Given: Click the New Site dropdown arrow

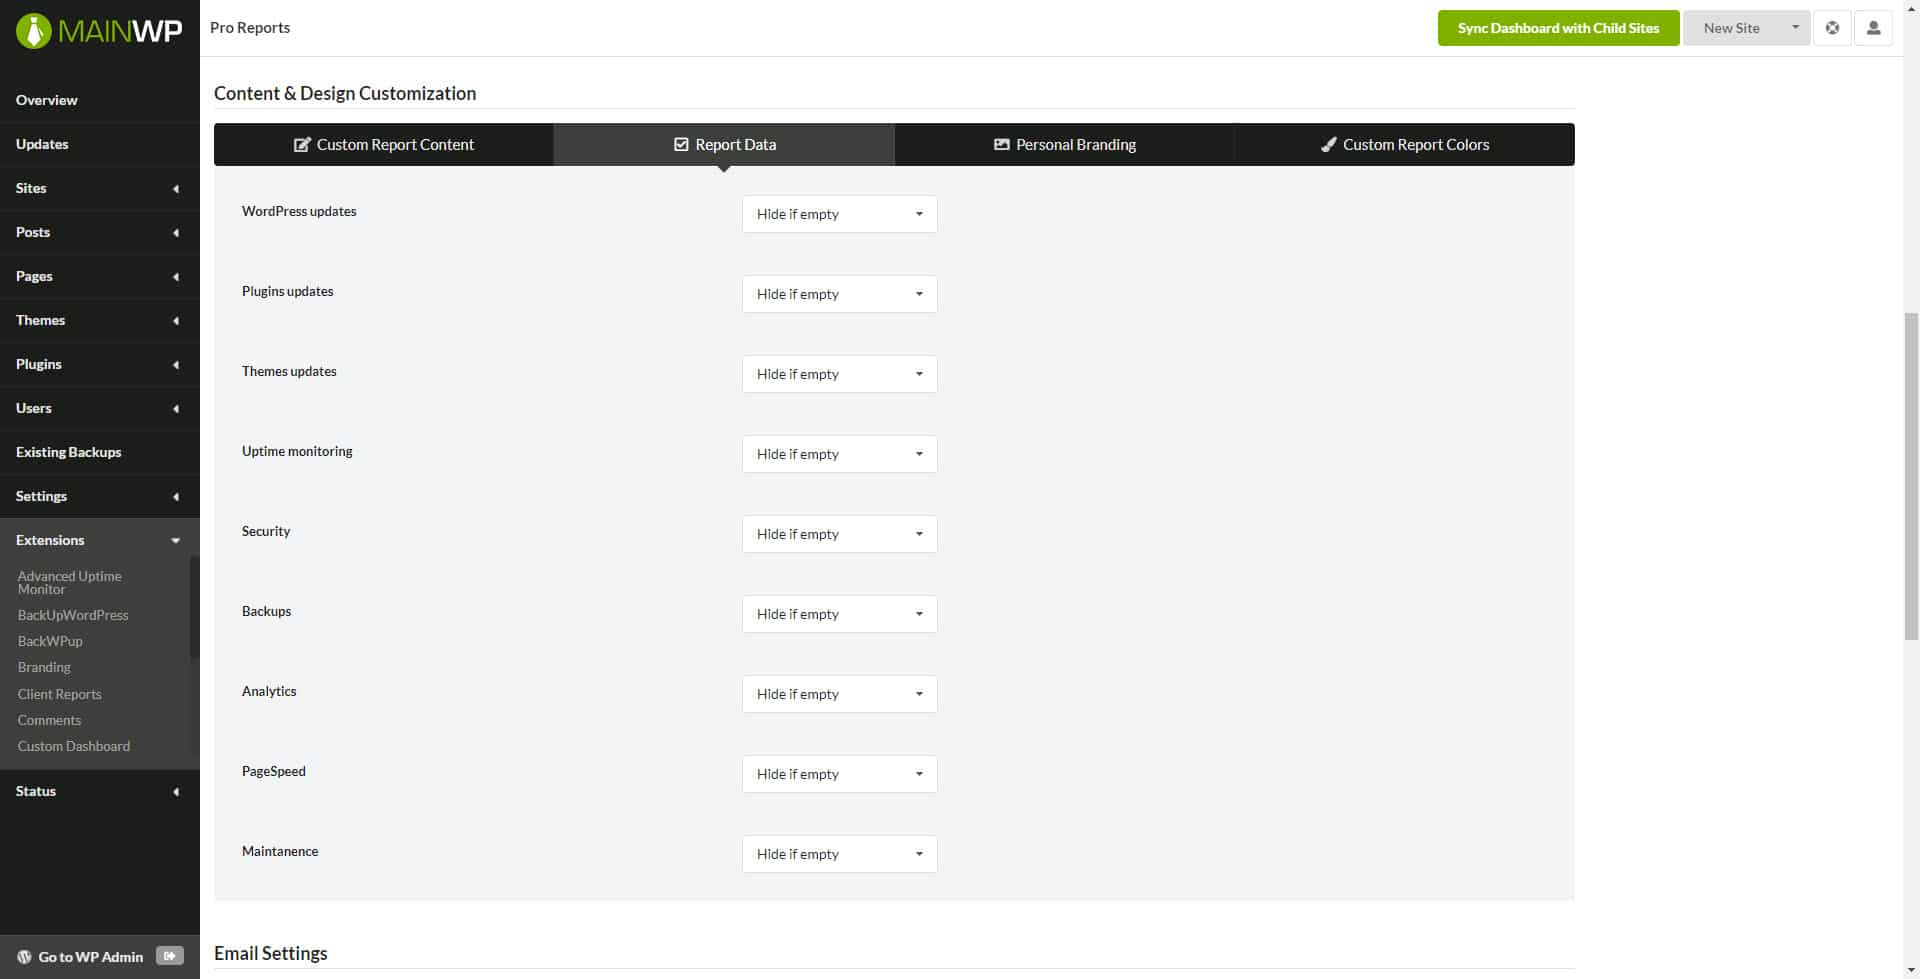Looking at the screenshot, I should point(1795,28).
